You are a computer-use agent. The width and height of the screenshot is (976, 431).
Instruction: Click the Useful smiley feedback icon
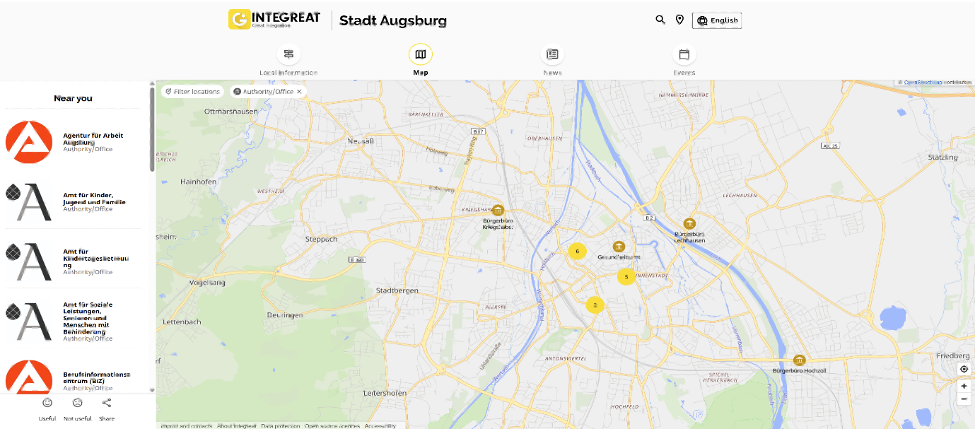click(x=47, y=403)
